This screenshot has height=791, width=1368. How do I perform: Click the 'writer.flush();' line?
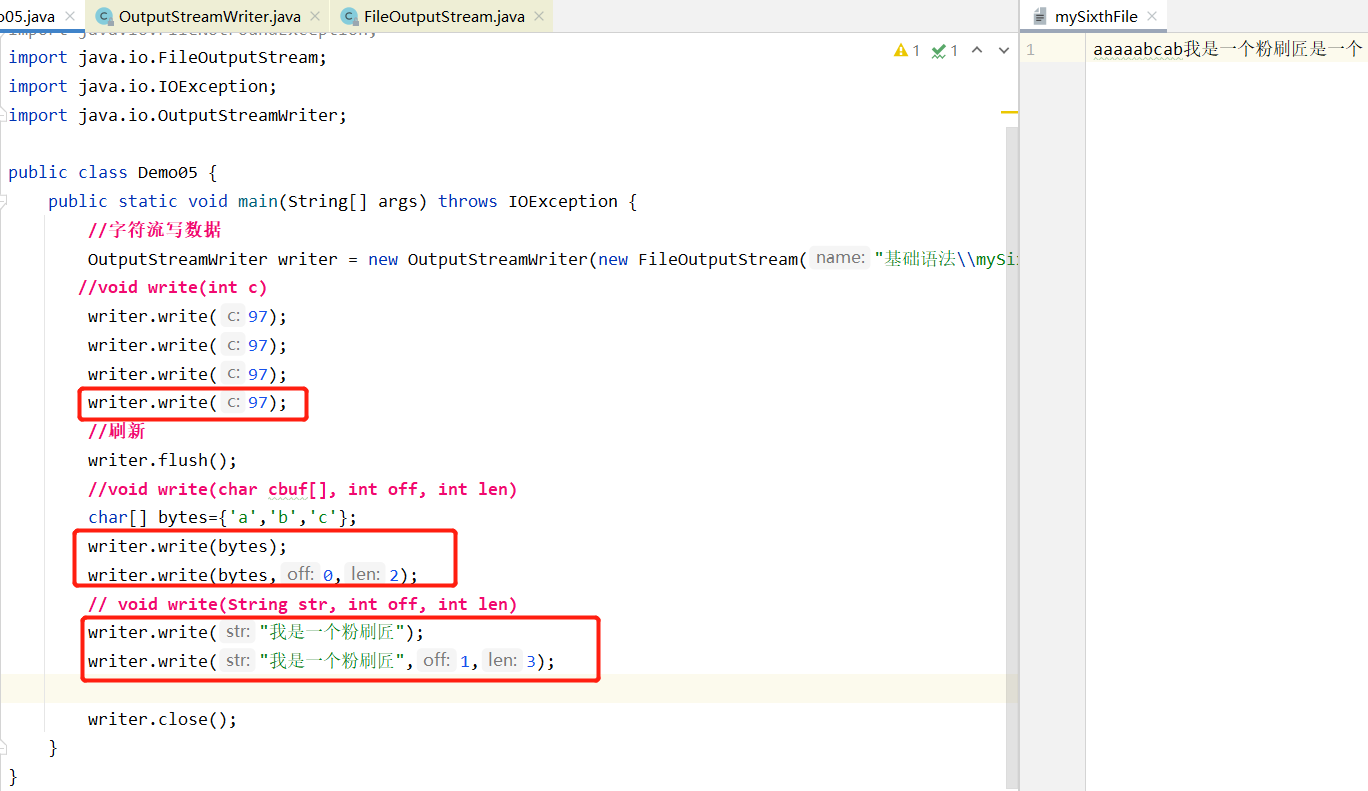(163, 460)
